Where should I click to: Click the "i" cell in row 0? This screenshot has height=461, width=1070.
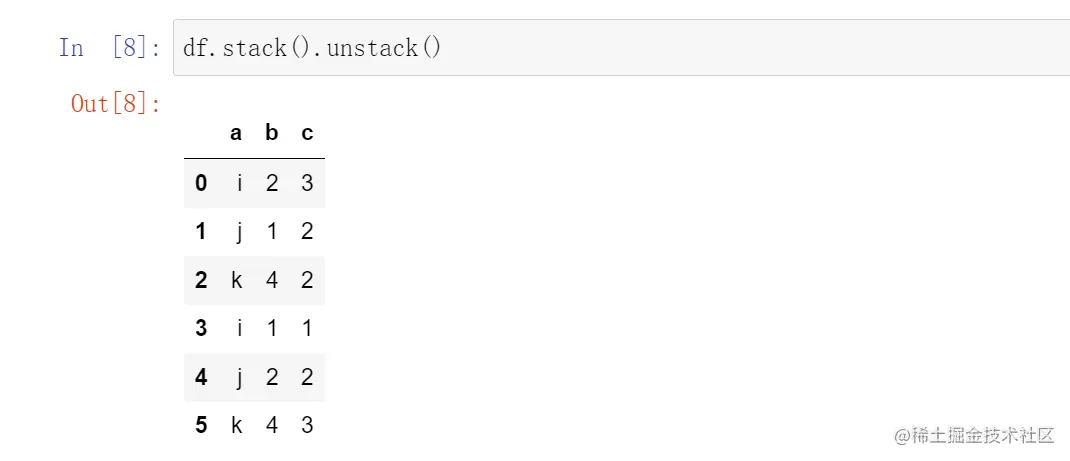tap(239, 183)
